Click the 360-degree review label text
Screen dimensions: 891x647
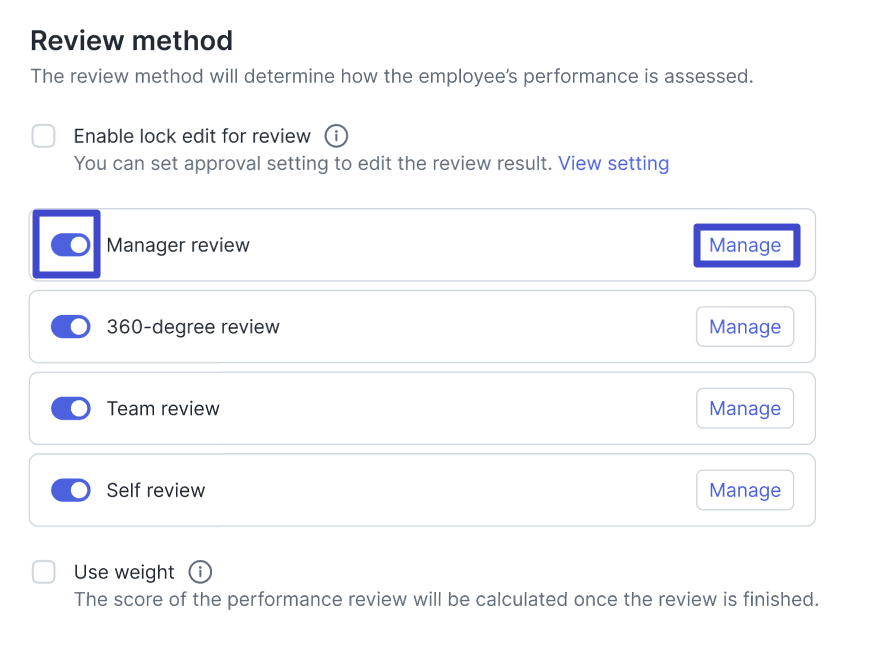pyautogui.click(x=193, y=327)
